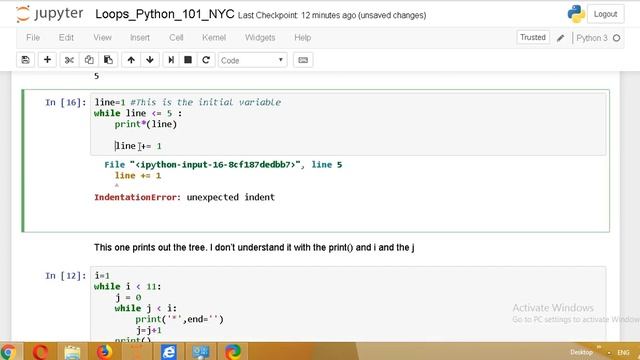Open the View menu
Image resolution: width=640 pixels, height=360 pixels.
click(102, 38)
